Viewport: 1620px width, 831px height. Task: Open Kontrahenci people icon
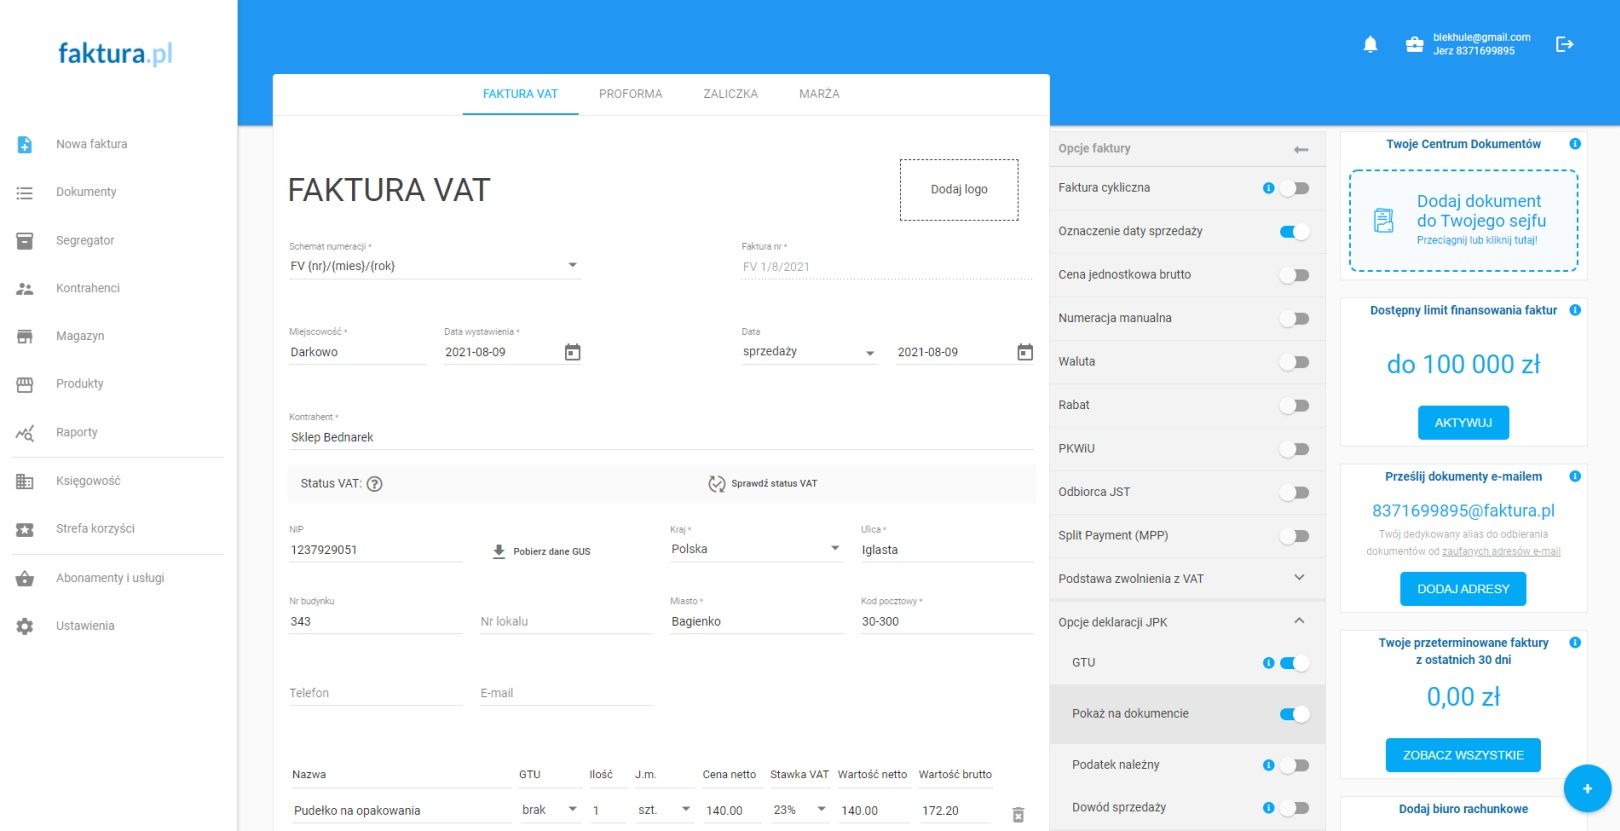pos(25,288)
